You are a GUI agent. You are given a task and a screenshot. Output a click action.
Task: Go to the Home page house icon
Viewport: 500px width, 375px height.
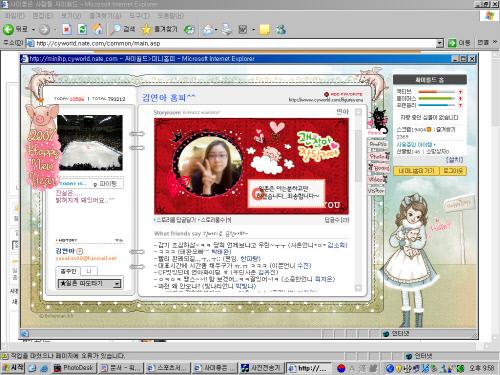(x=98, y=29)
